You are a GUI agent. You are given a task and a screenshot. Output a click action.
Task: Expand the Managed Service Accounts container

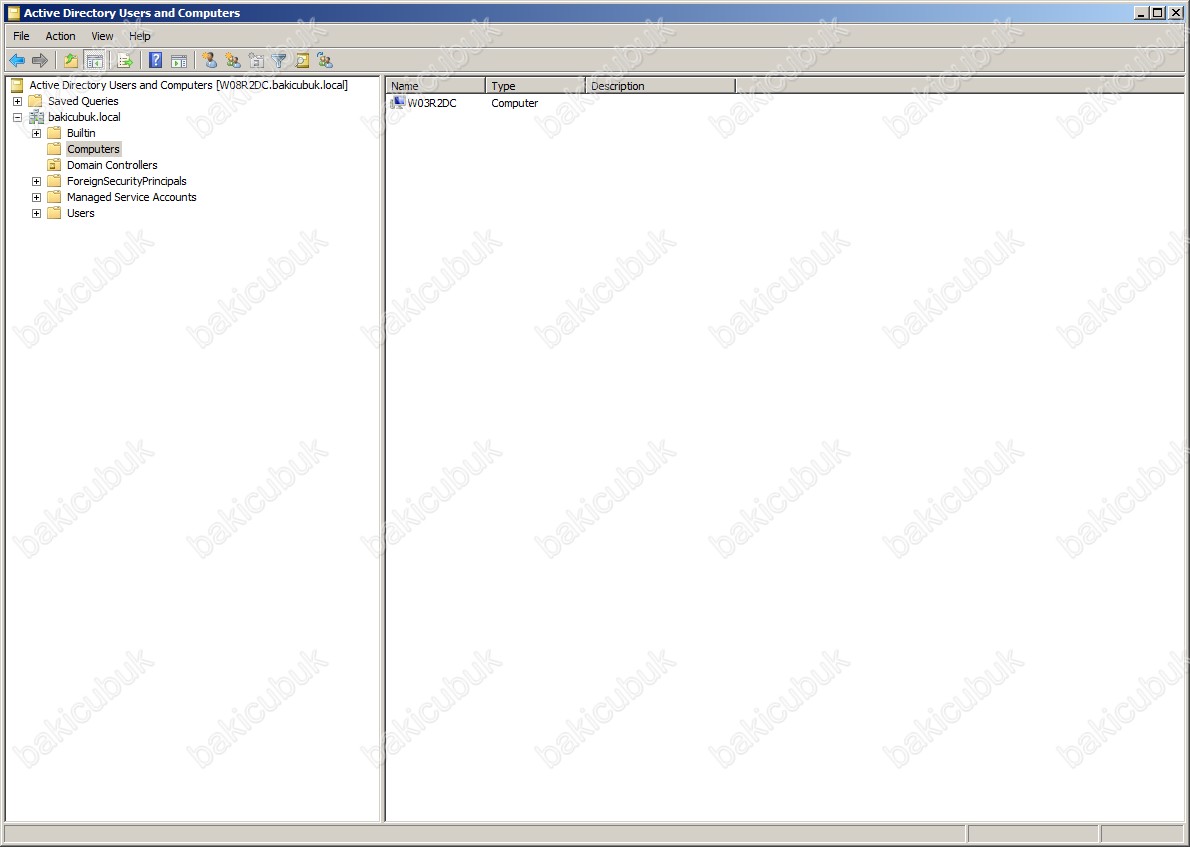pos(36,197)
